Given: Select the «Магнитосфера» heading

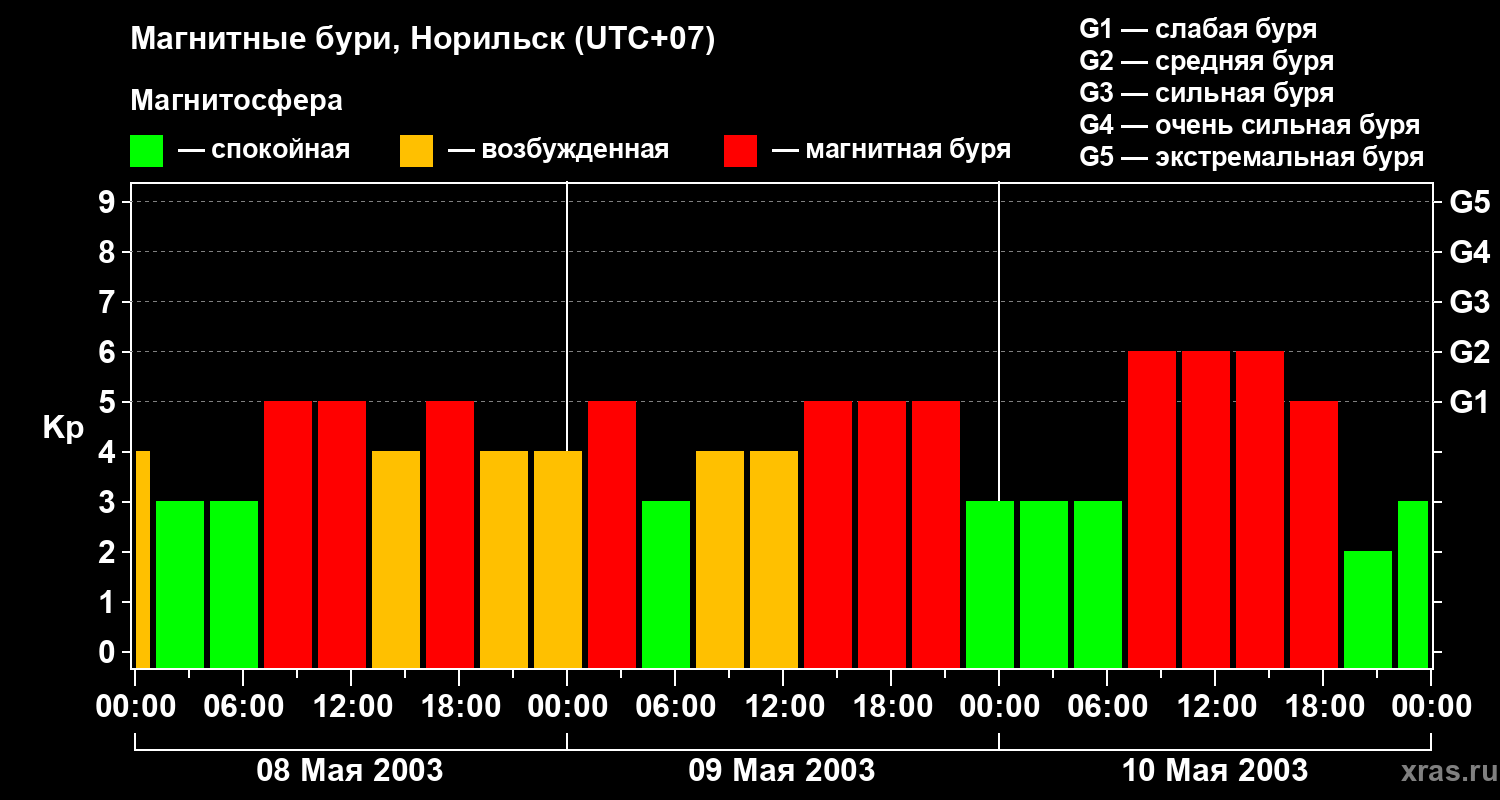Looking at the screenshot, I should point(237,101).
